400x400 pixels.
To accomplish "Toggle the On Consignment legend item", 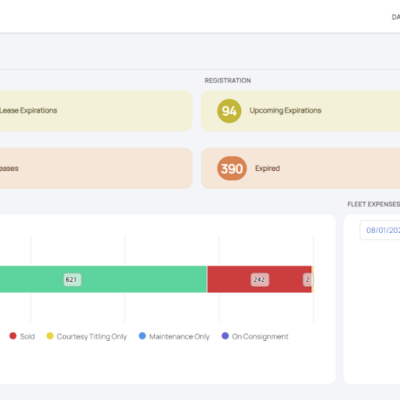I will click(x=255, y=336).
